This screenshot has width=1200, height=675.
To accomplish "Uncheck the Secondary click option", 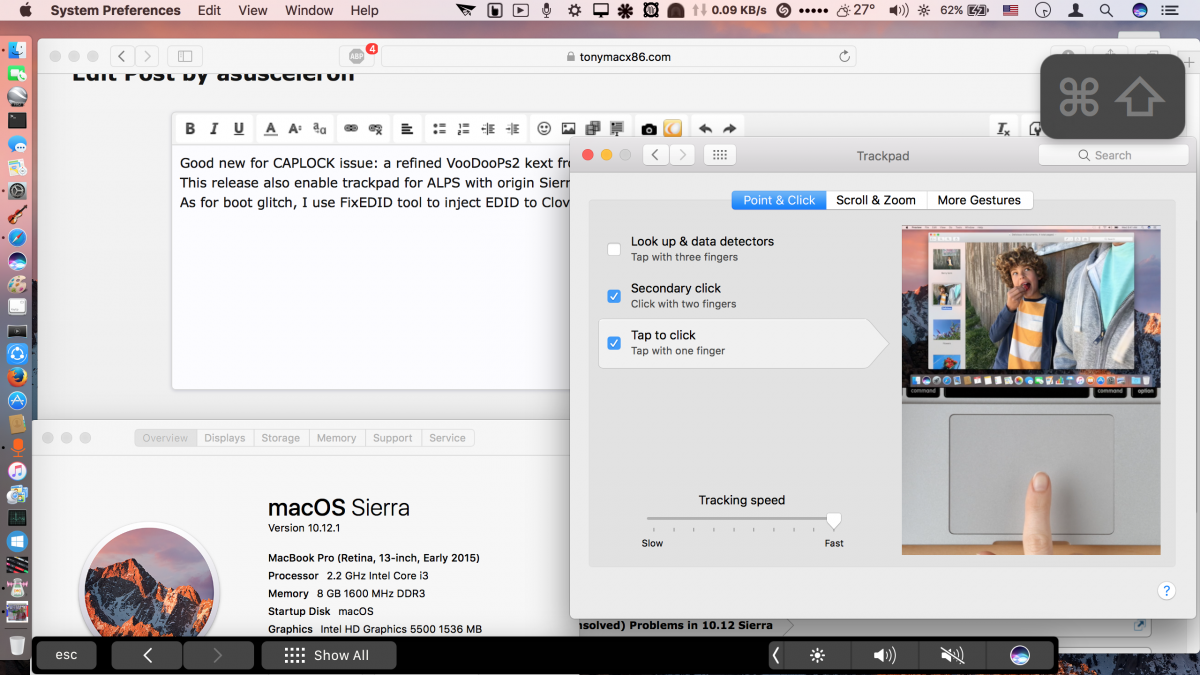I will (614, 296).
